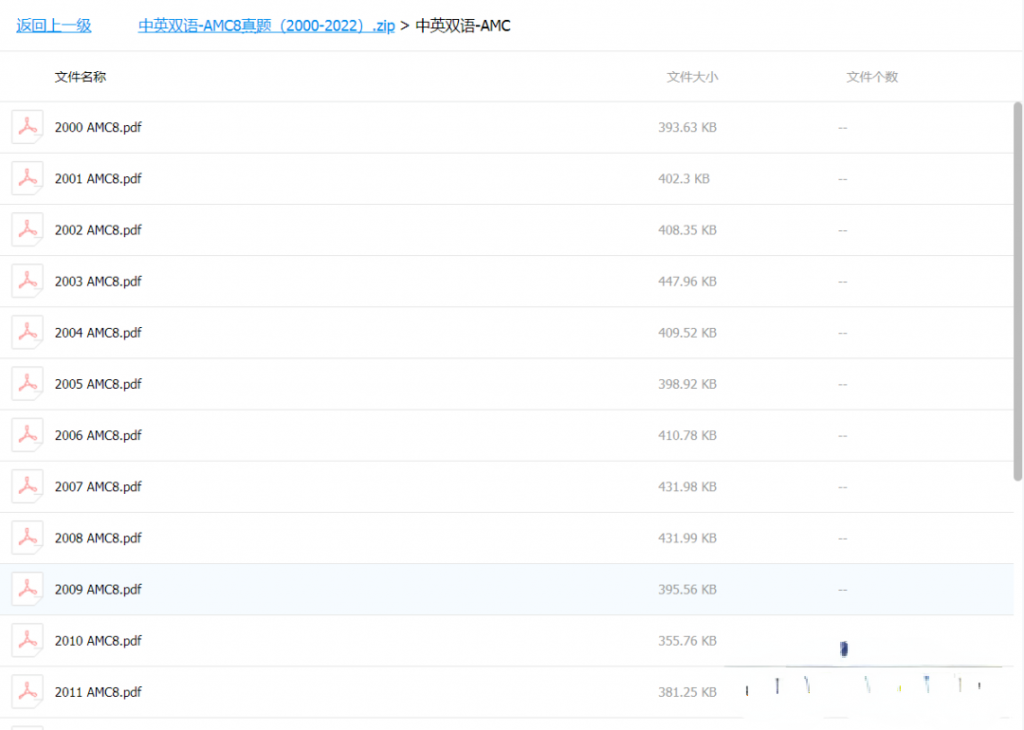Select the file name 2000 AMC8.pdf

click(98, 127)
